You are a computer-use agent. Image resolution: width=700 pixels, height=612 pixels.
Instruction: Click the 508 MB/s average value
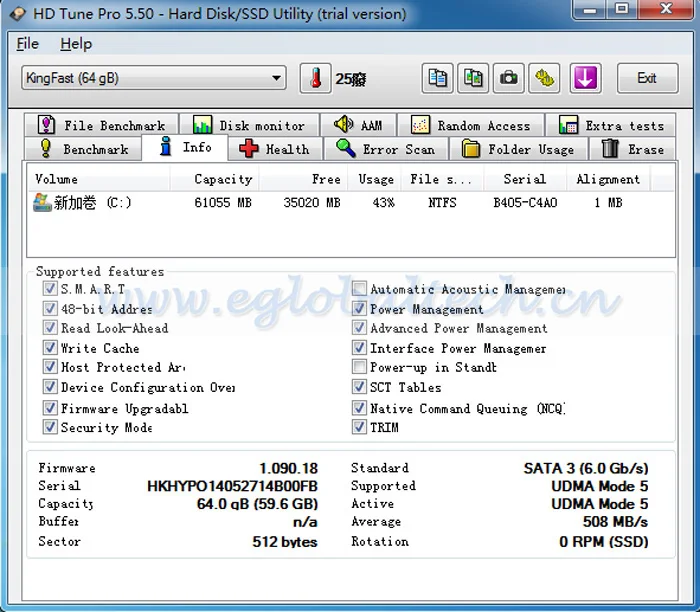click(x=615, y=521)
